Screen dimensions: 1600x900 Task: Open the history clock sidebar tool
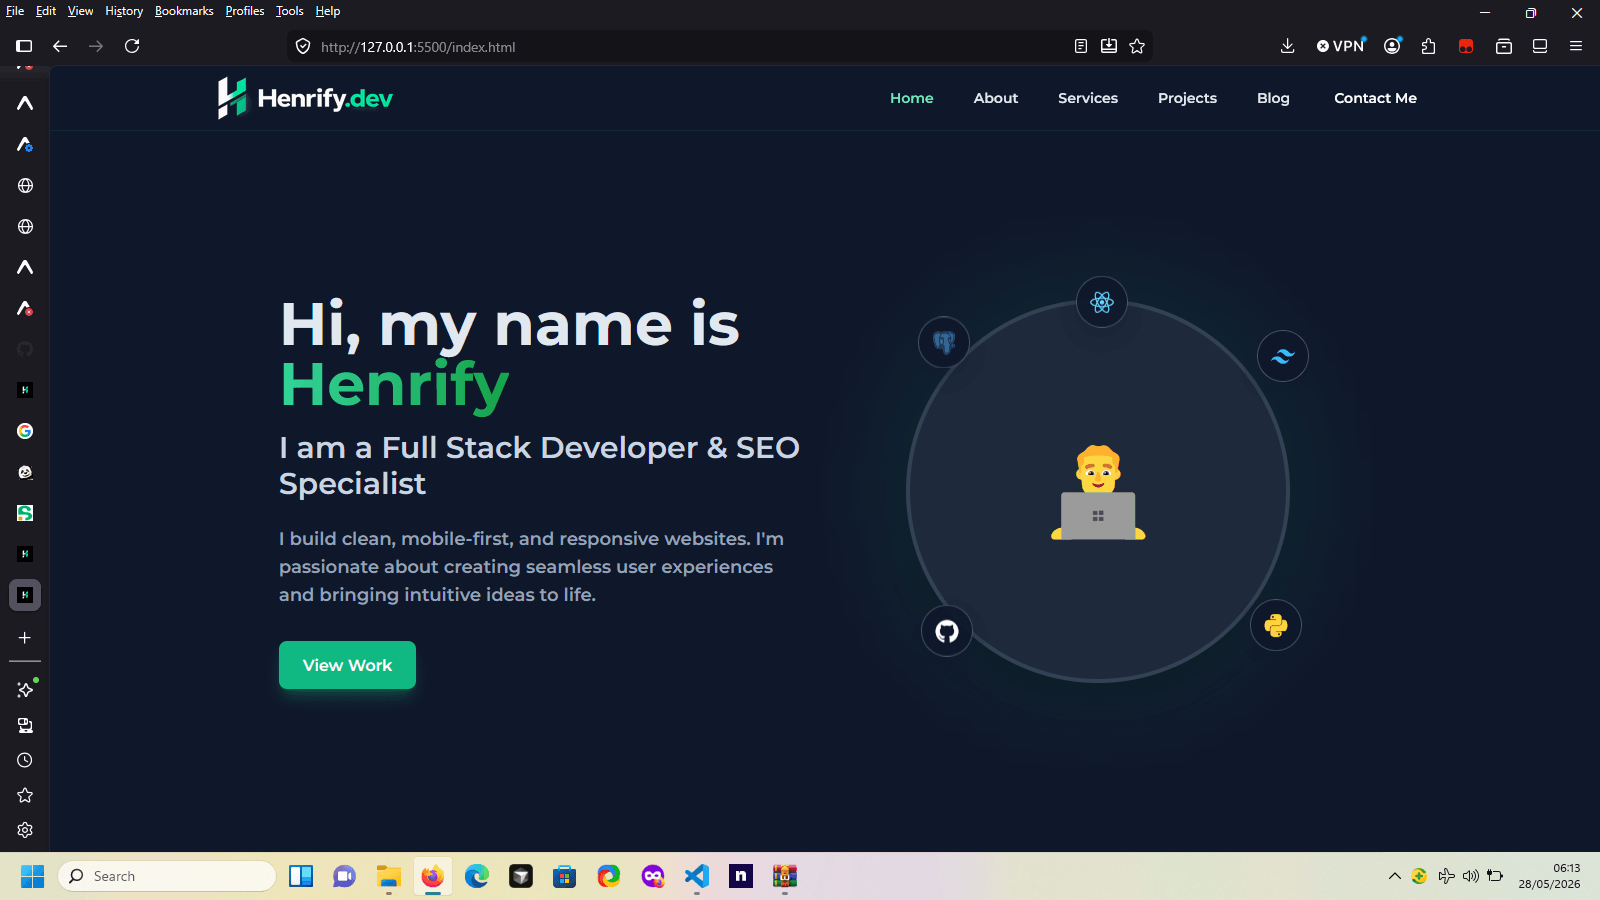click(x=25, y=760)
